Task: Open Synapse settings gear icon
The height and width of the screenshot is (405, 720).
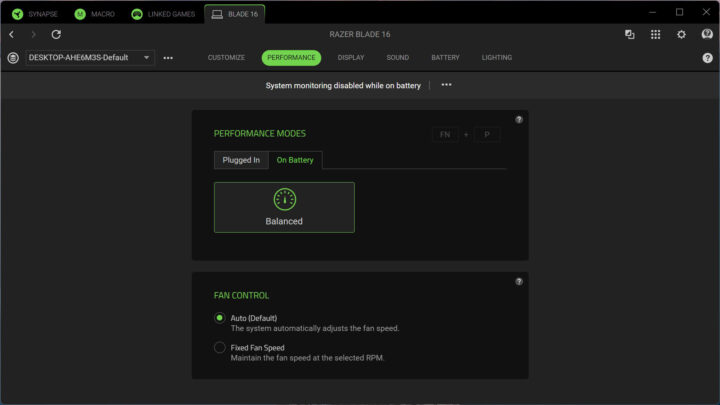Action: [681, 34]
